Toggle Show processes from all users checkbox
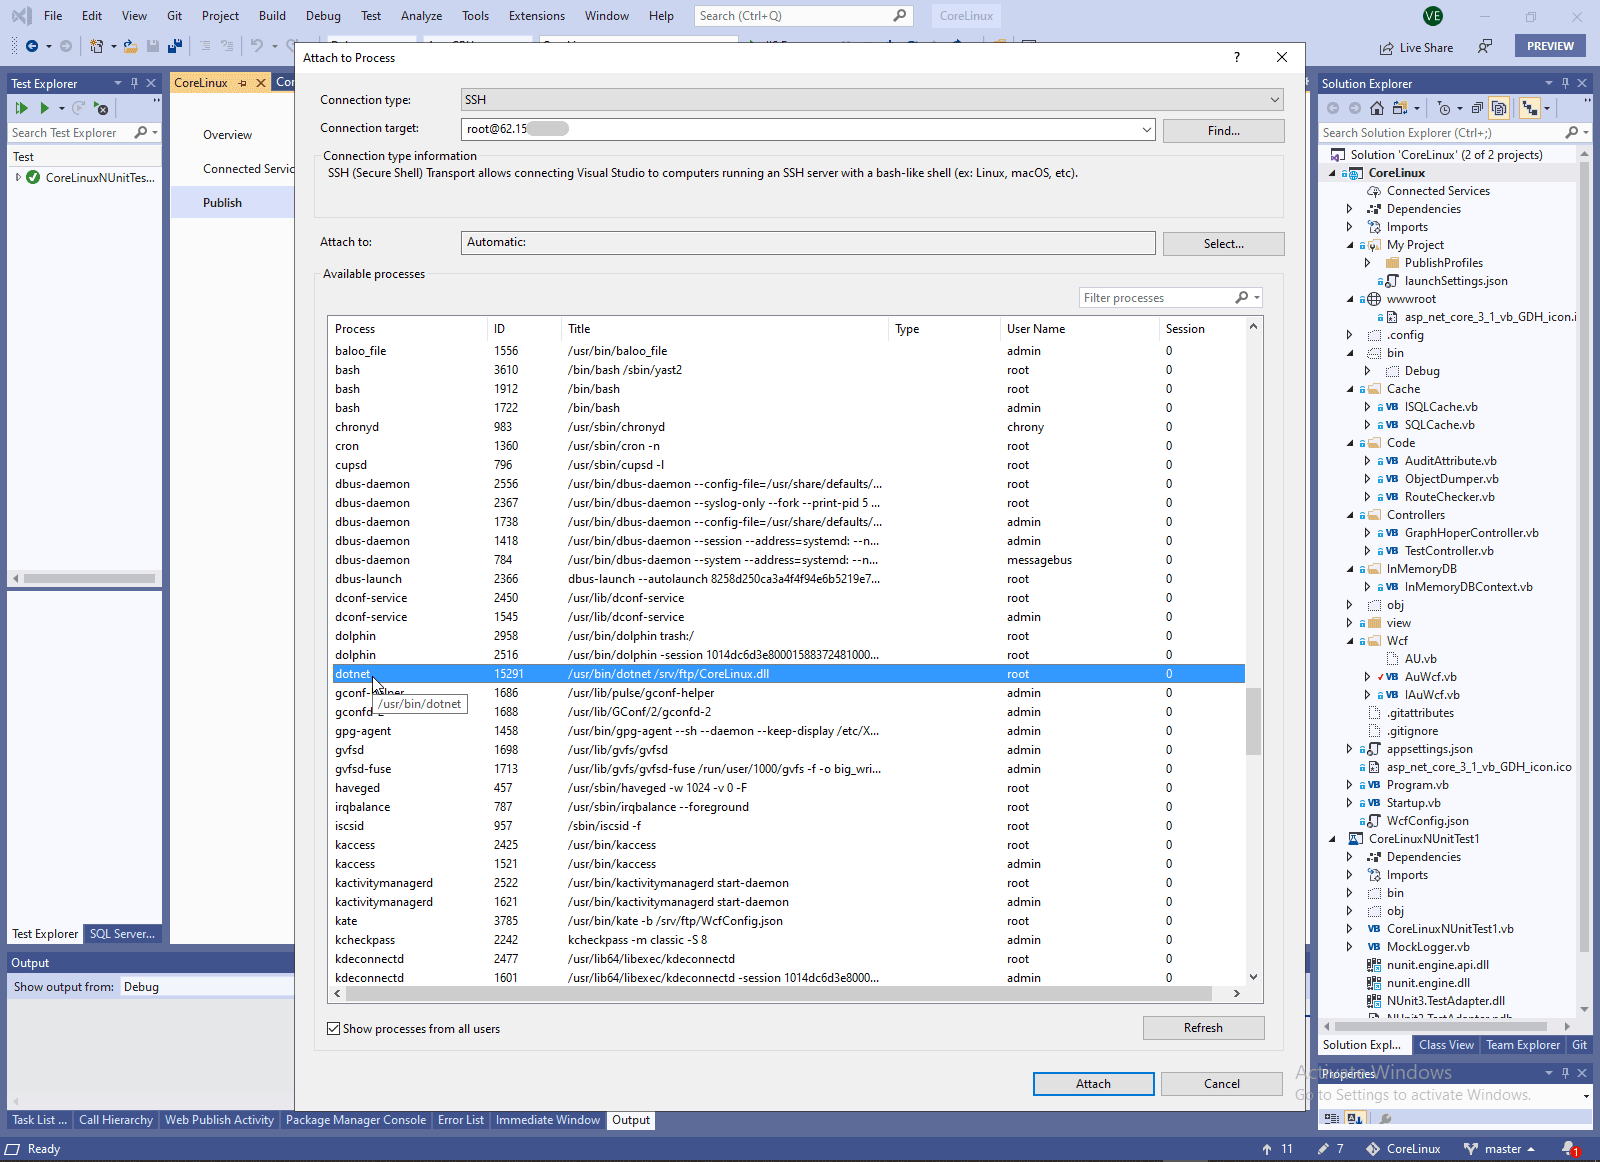The width and height of the screenshot is (1600, 1162). 334,1028
